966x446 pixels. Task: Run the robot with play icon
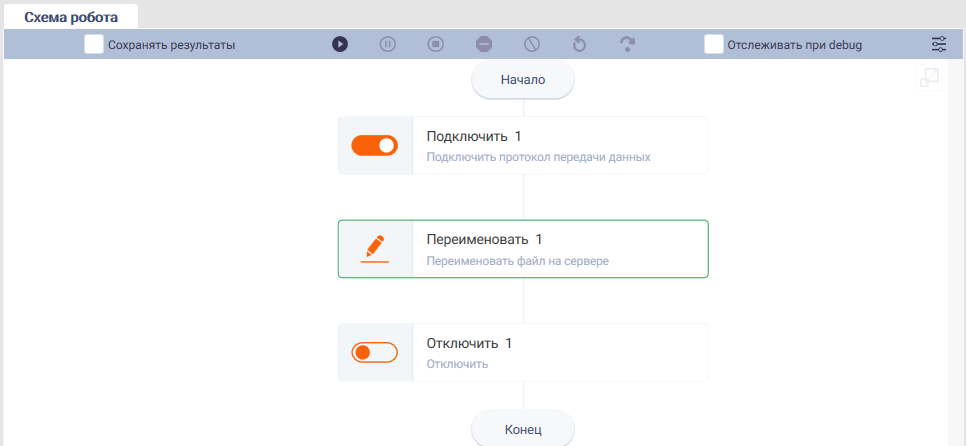coord(339,44)
